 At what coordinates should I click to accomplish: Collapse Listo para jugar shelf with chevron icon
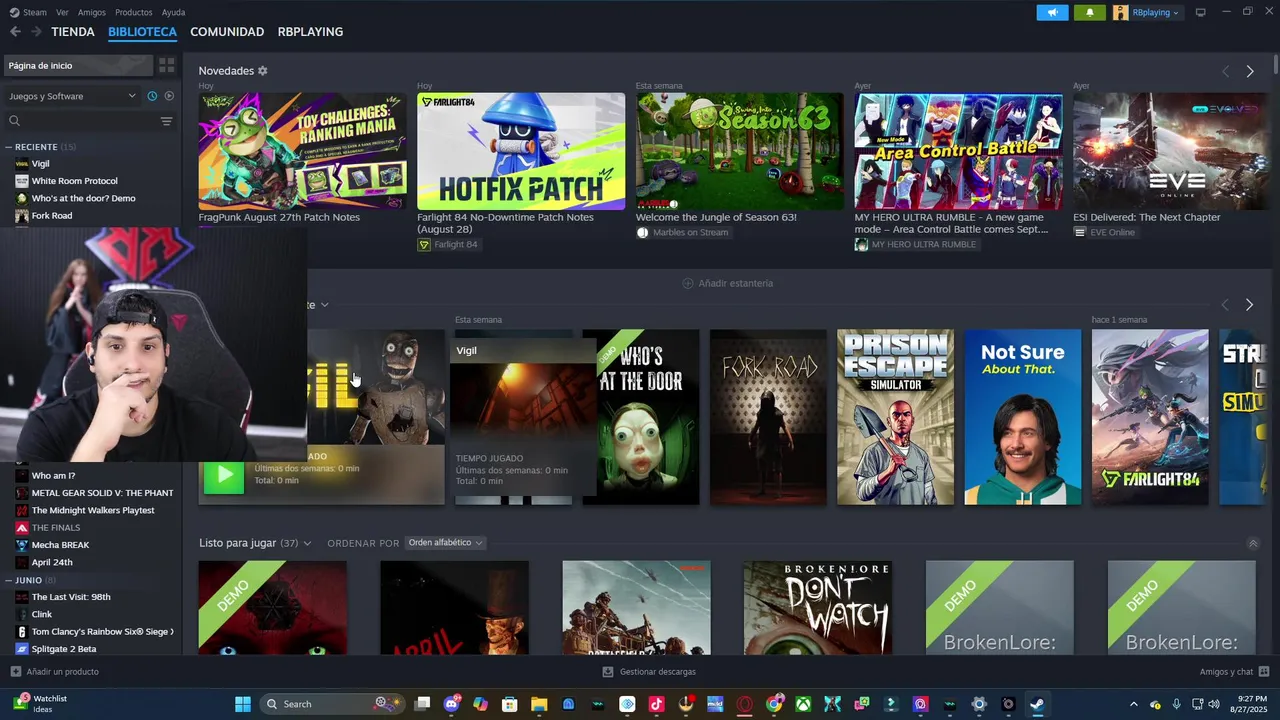(1253, 543)
